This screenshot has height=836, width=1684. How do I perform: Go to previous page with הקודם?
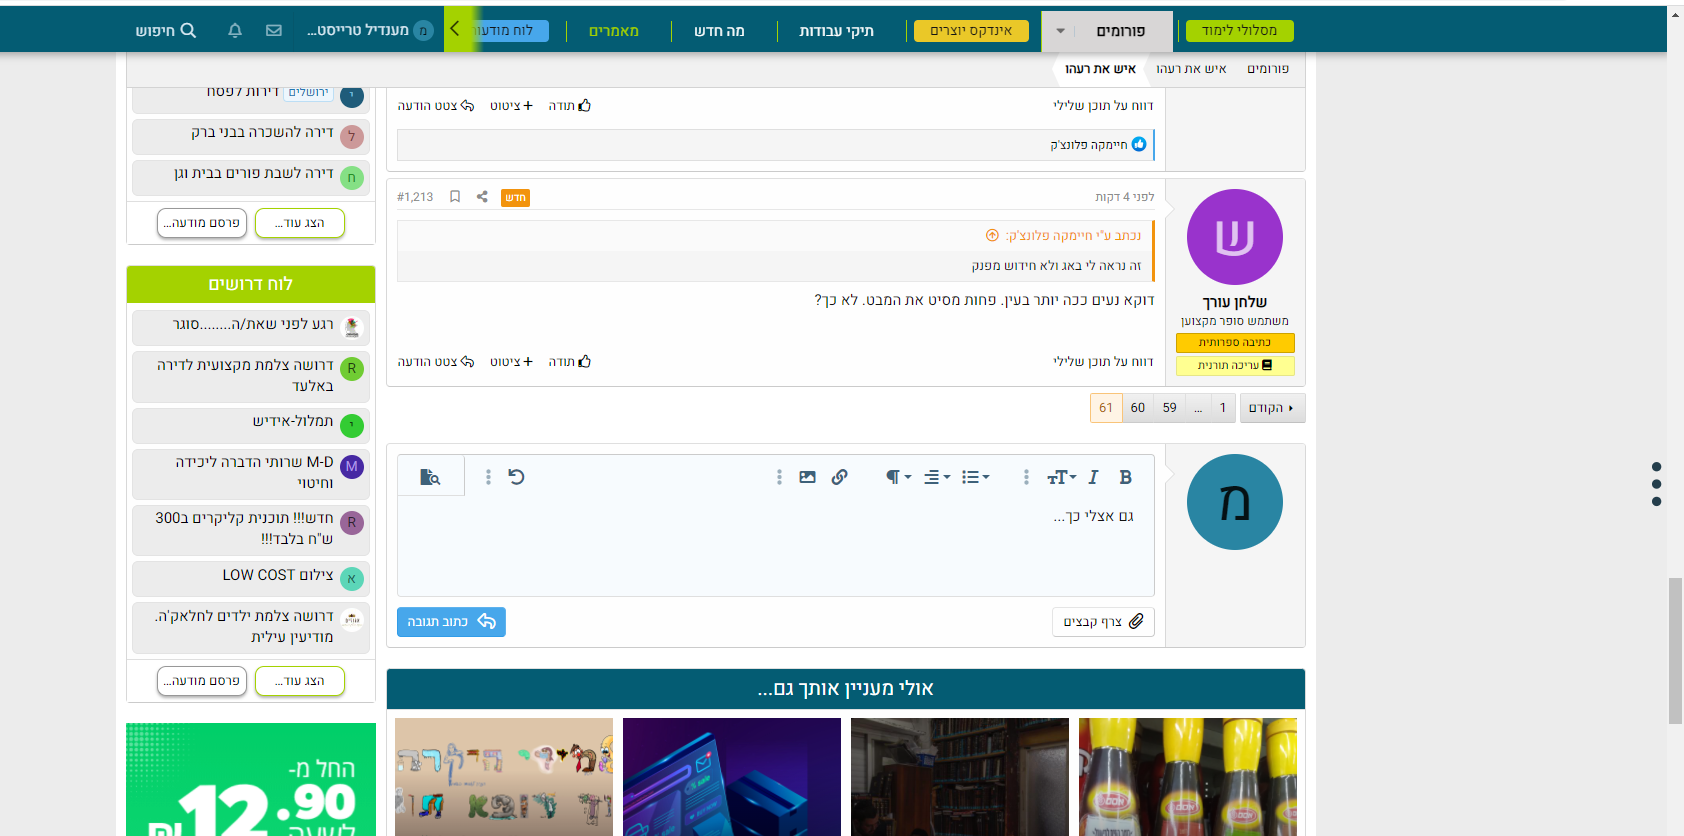coord(1272,408)
